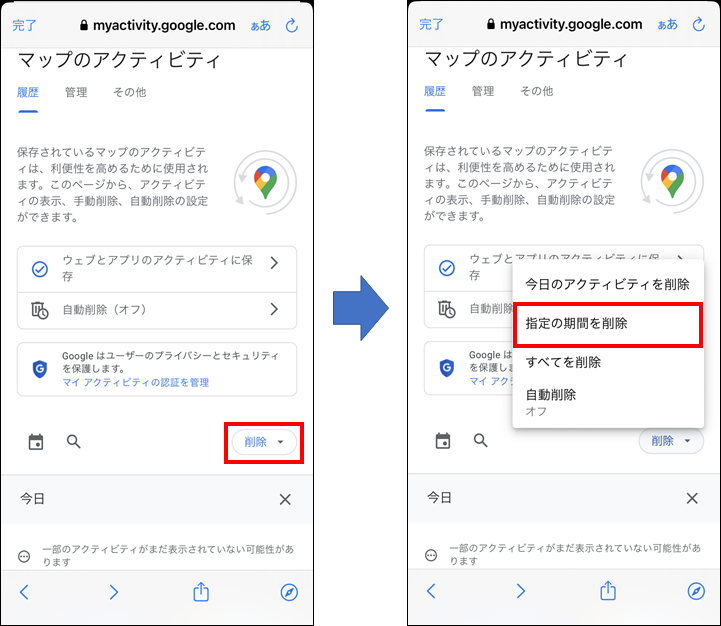Switch to その他 tab in right screenshot
The width and height of the screenshot is (721, 626).
click(x=537, y=91)
